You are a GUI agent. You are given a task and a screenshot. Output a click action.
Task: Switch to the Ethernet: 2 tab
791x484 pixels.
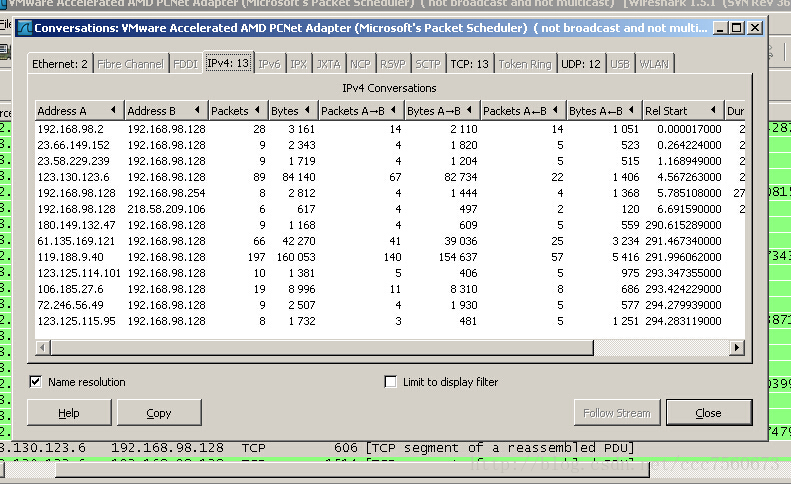pyautogui.click(x=60, y=64)
